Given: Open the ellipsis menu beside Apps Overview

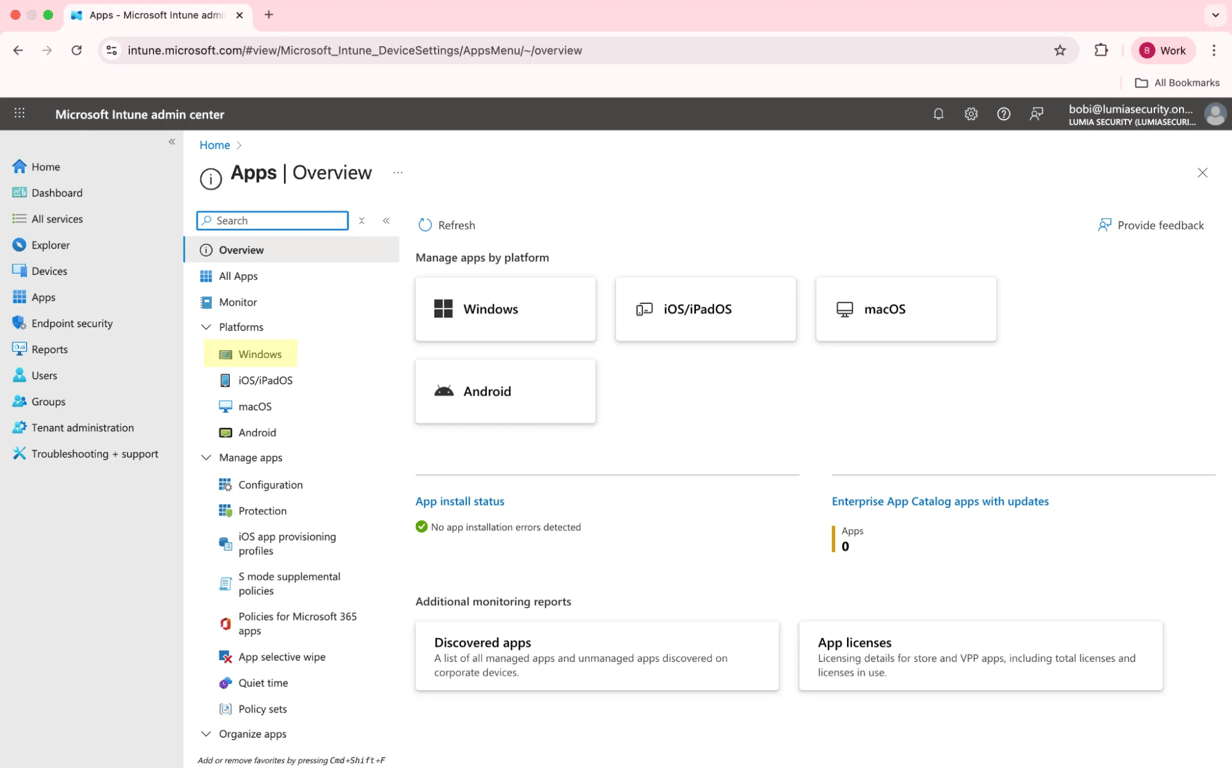Looking at the screenshot, I should (398, 173).
